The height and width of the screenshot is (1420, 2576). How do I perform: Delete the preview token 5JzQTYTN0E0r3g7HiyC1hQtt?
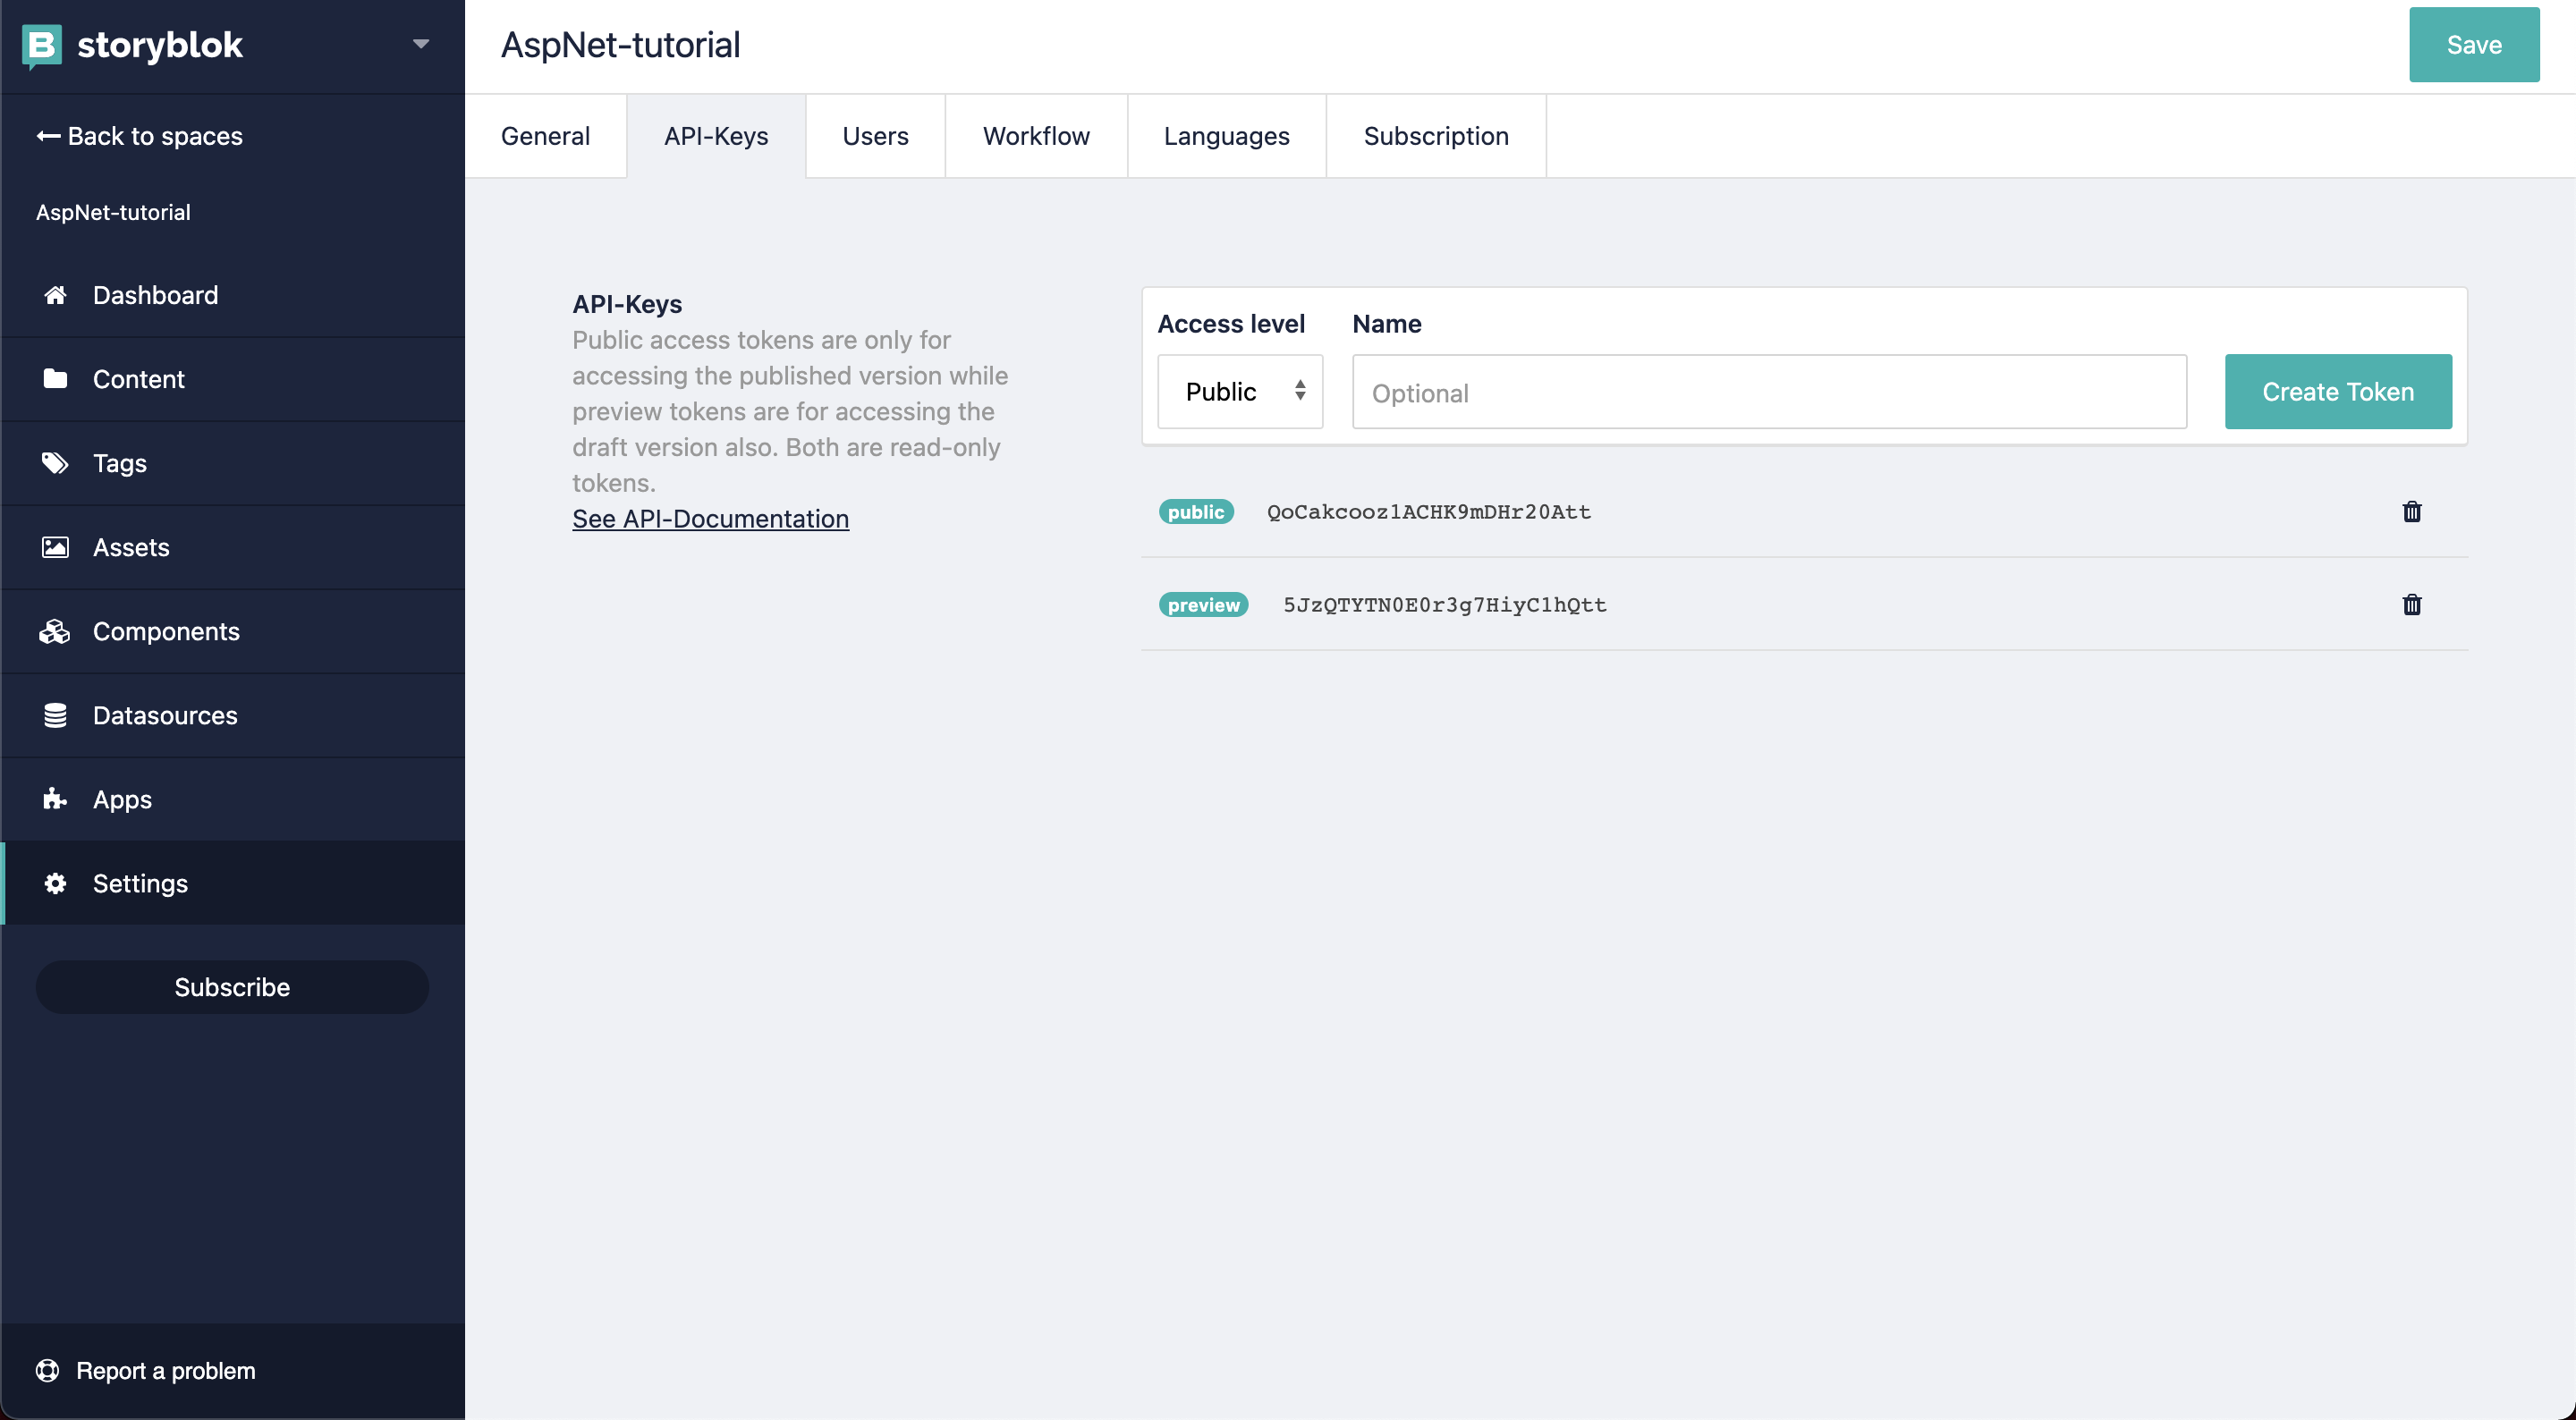click(x=2412, y=605)
